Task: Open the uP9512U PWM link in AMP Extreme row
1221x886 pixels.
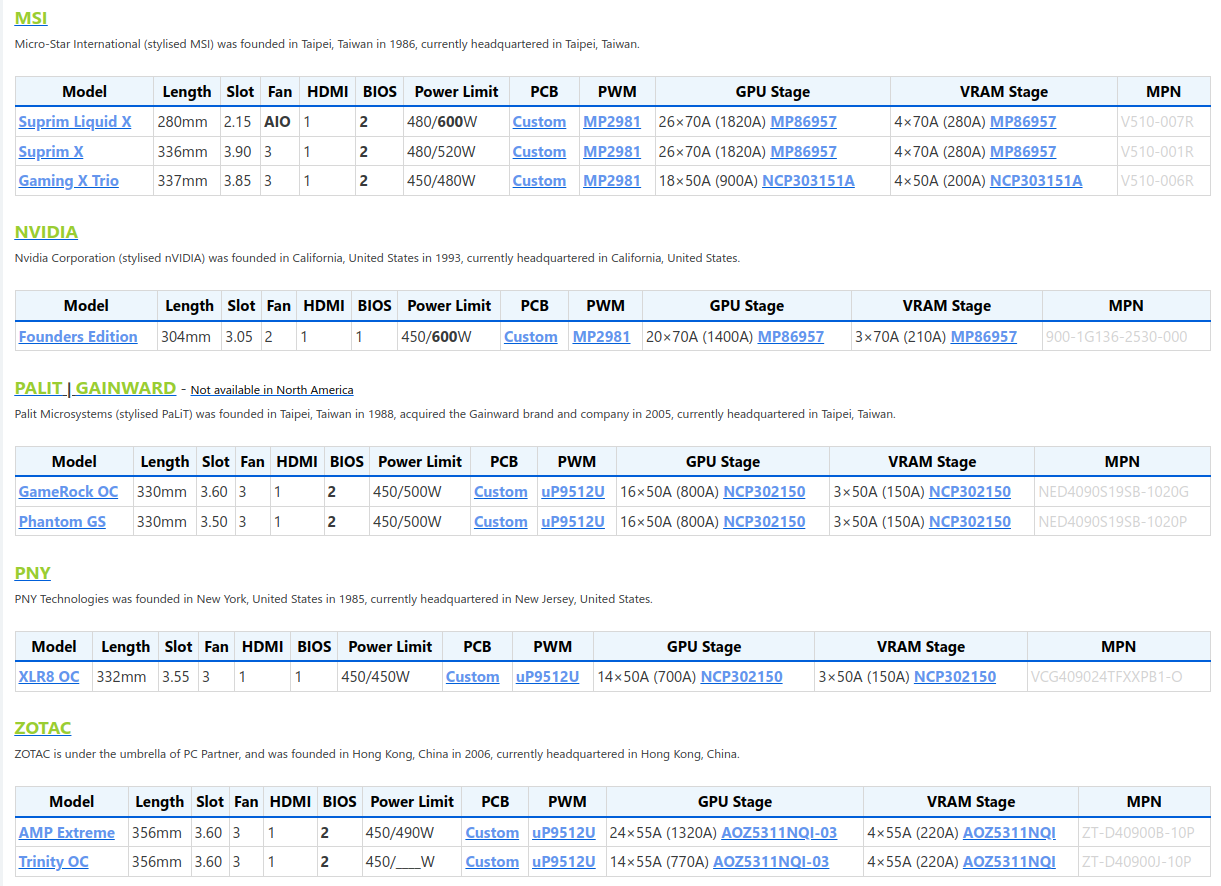Action: coord(564,833)
